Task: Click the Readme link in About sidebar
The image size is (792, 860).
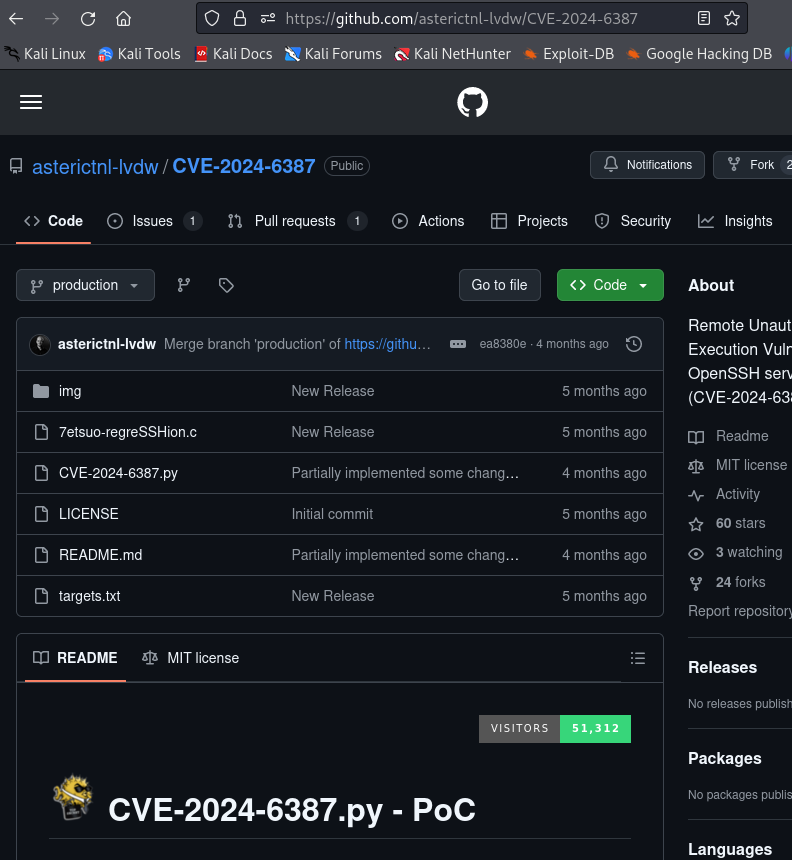Action: pos(742,436)
